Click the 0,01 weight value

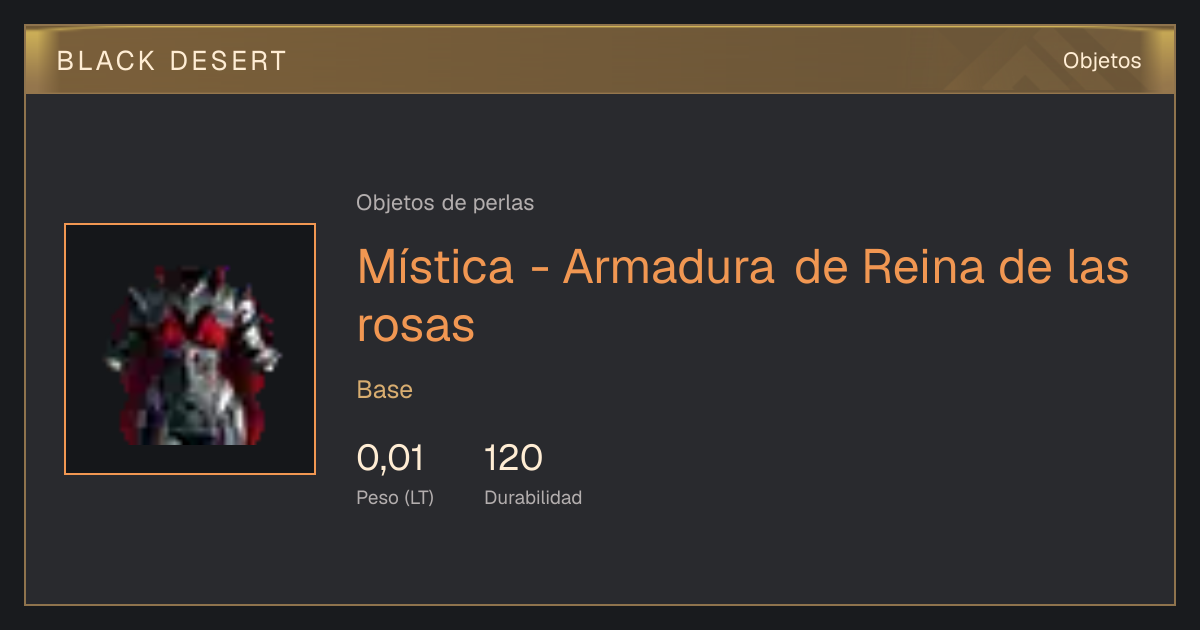390,458
